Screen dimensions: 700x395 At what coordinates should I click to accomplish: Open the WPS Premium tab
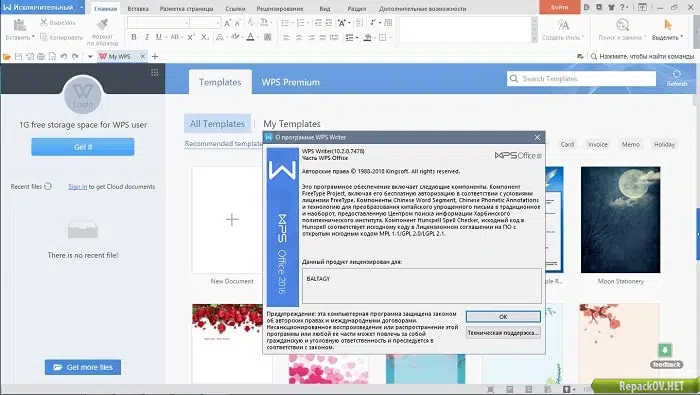coord(291,82)
